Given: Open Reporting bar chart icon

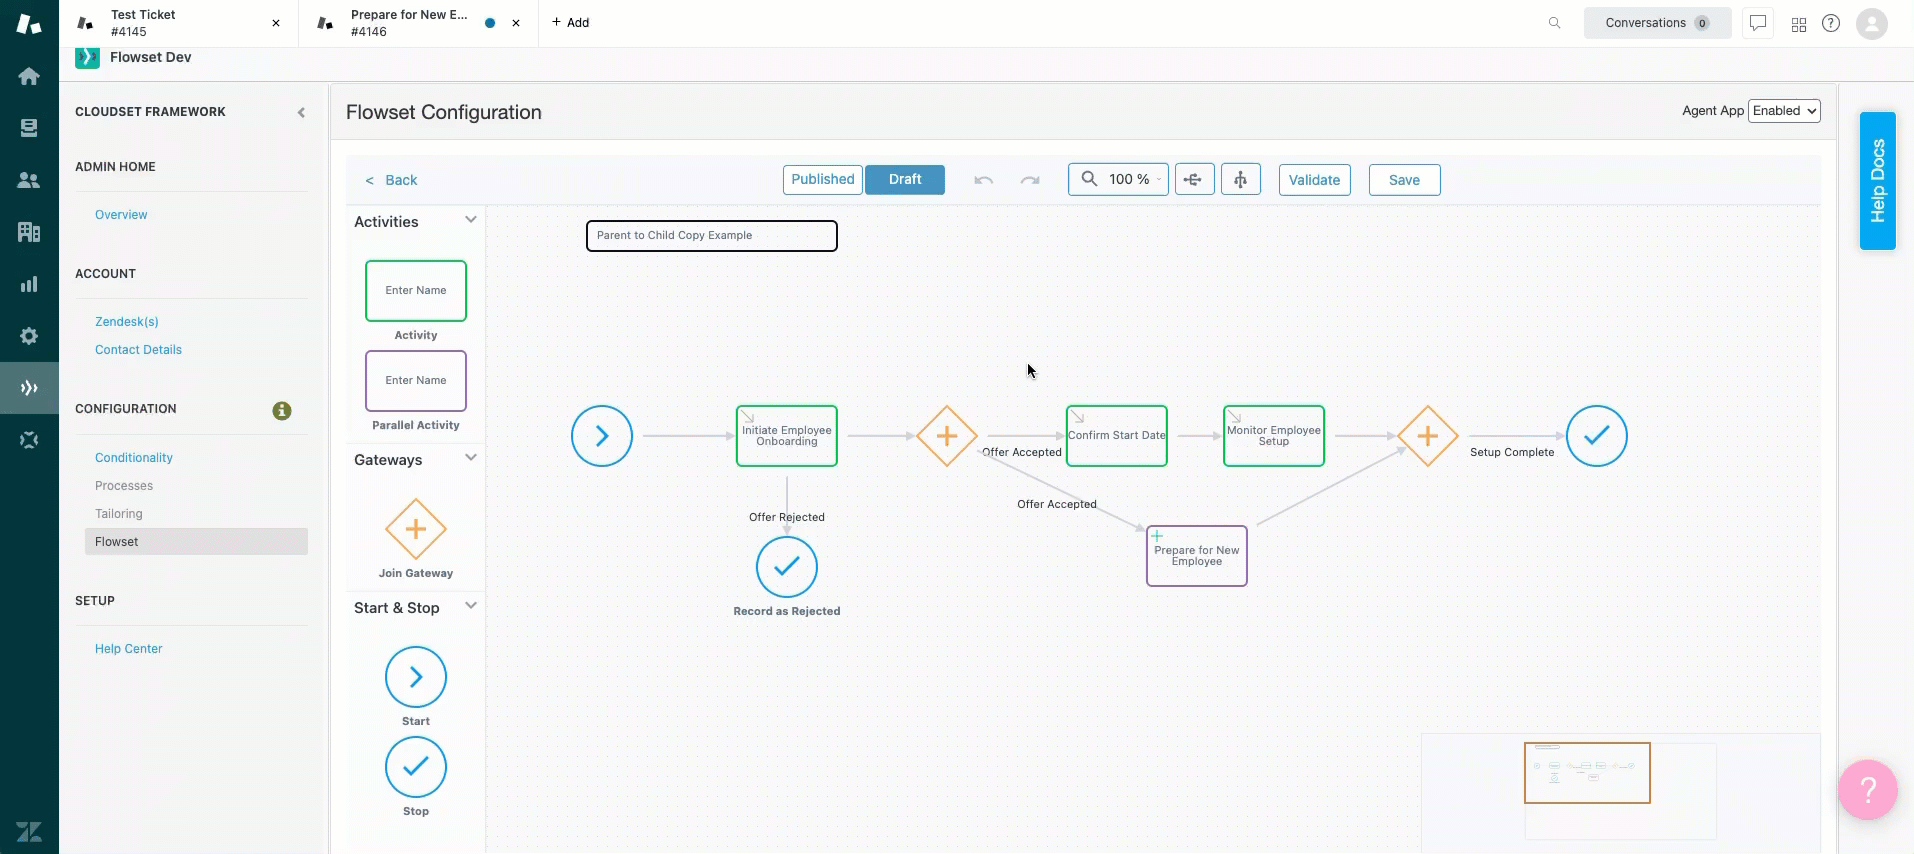Looking at the screenshot, I should tap(29, 284).
